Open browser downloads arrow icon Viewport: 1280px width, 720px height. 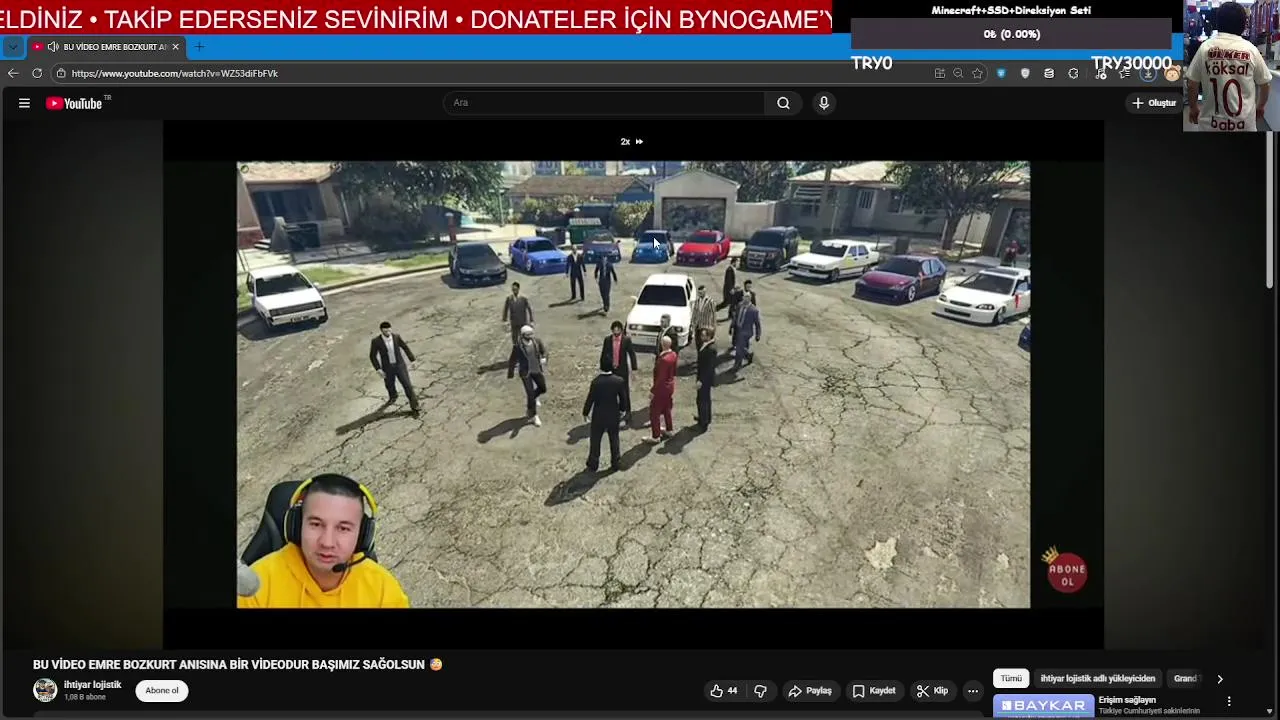point(1149,74)
